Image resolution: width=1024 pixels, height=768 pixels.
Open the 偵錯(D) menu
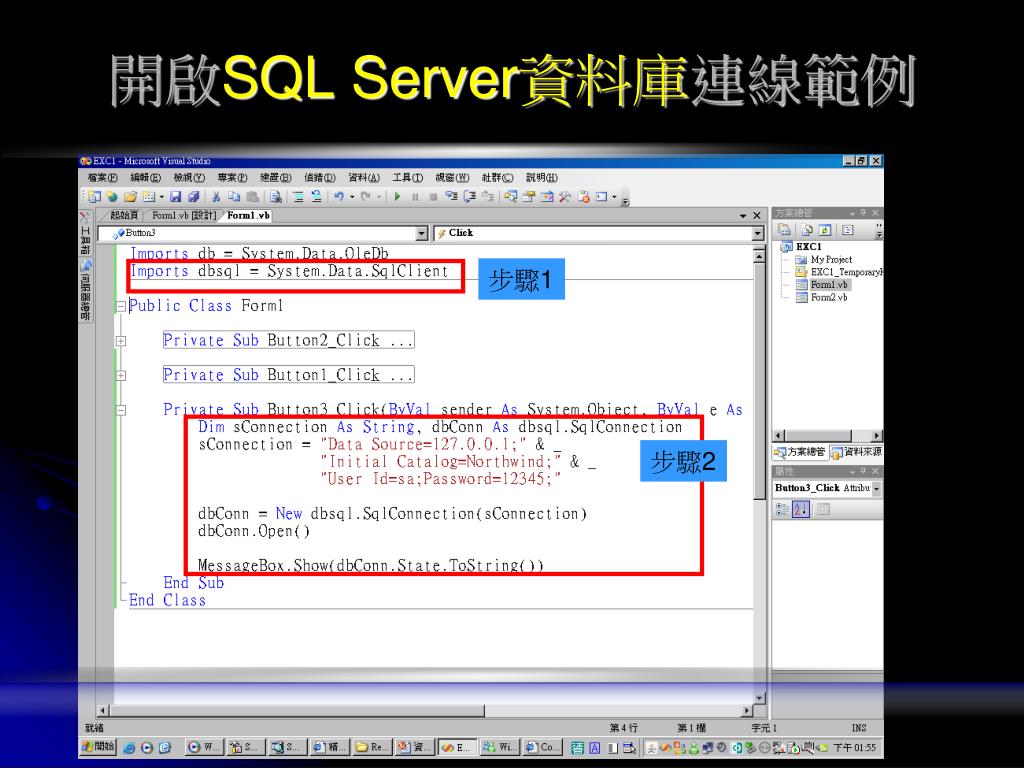pyautogui.click(x=320, y=178)
